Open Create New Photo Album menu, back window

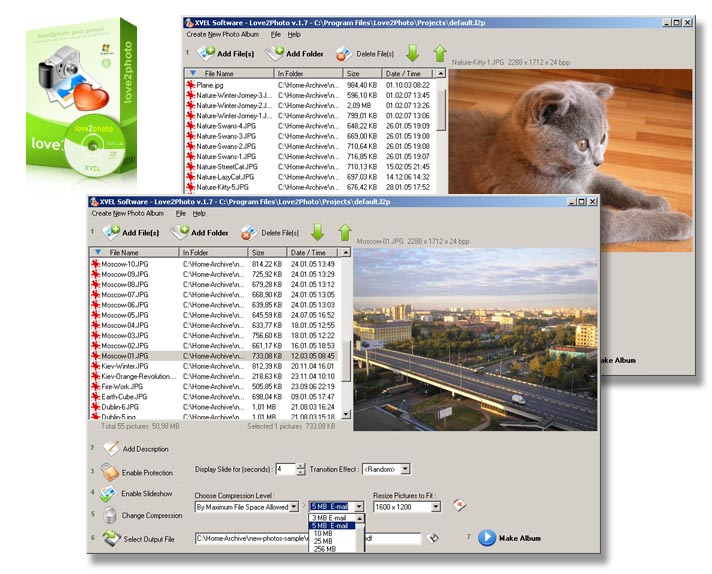[222, 35]
